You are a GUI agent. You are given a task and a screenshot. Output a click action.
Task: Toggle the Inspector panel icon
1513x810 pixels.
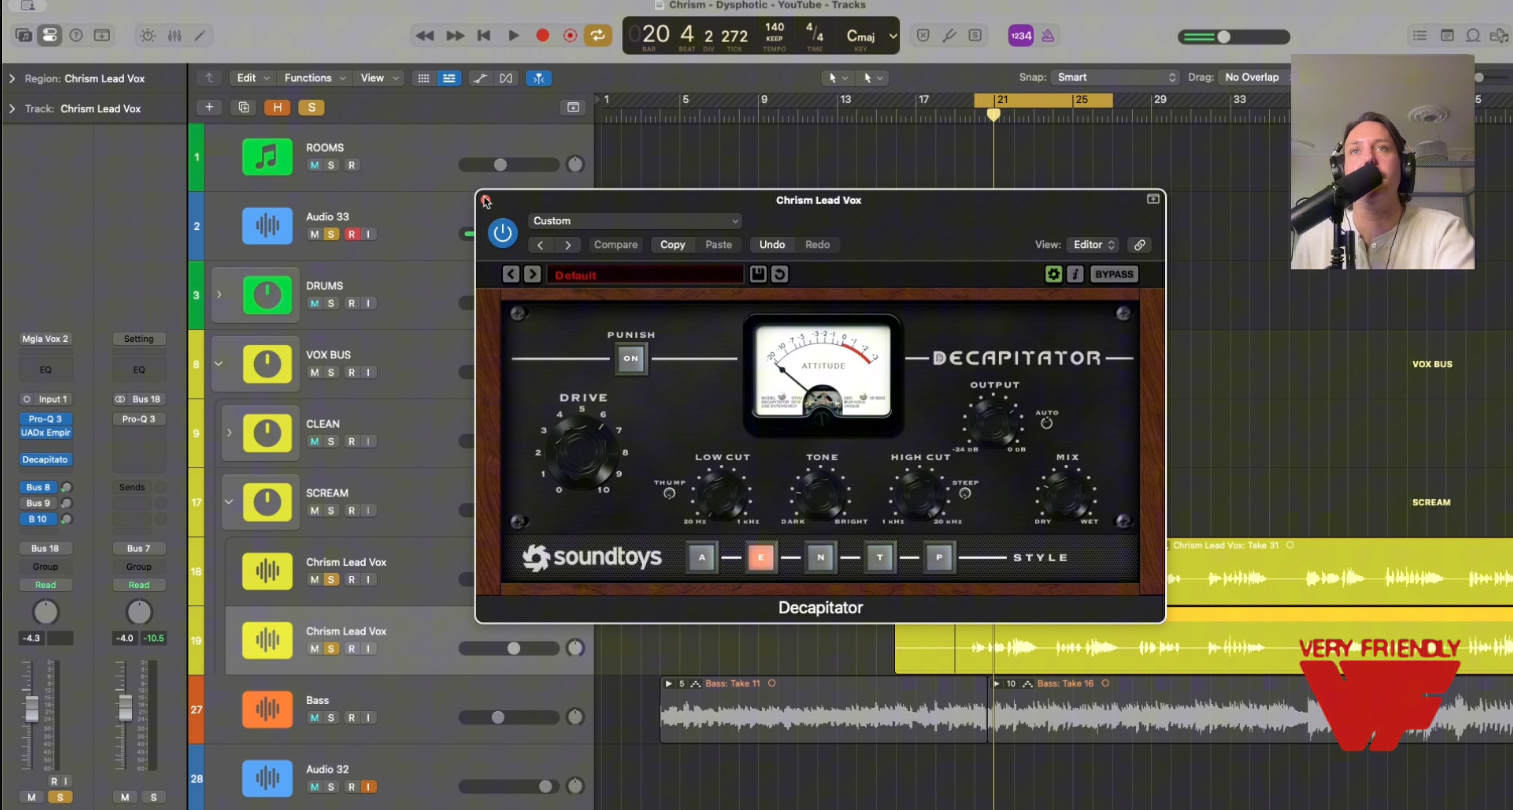49,35
